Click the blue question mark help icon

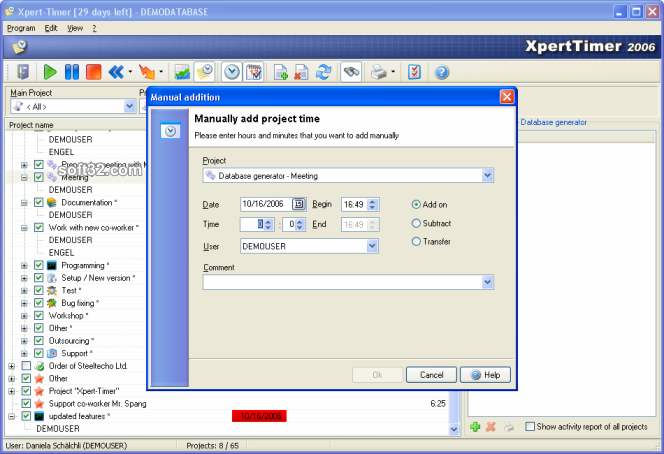[x=441, y=72]
